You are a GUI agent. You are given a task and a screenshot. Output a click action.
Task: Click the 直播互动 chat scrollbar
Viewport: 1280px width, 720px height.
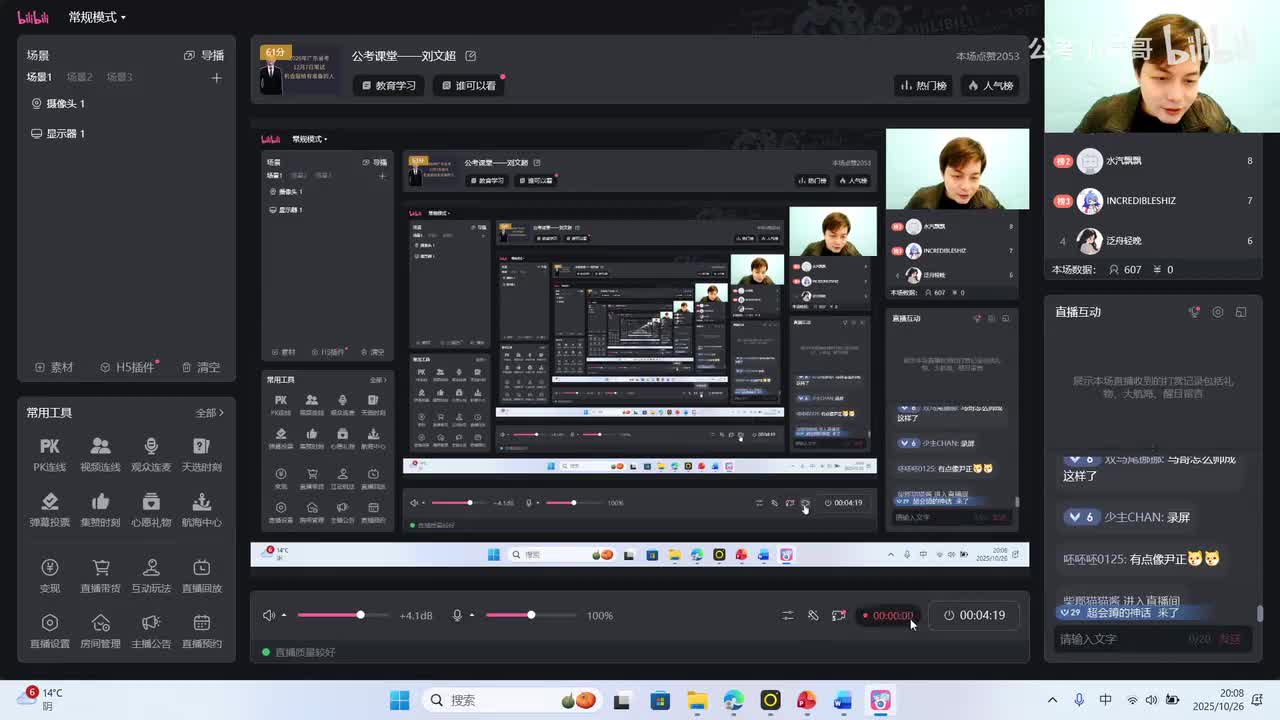[x=1260, y=613]
